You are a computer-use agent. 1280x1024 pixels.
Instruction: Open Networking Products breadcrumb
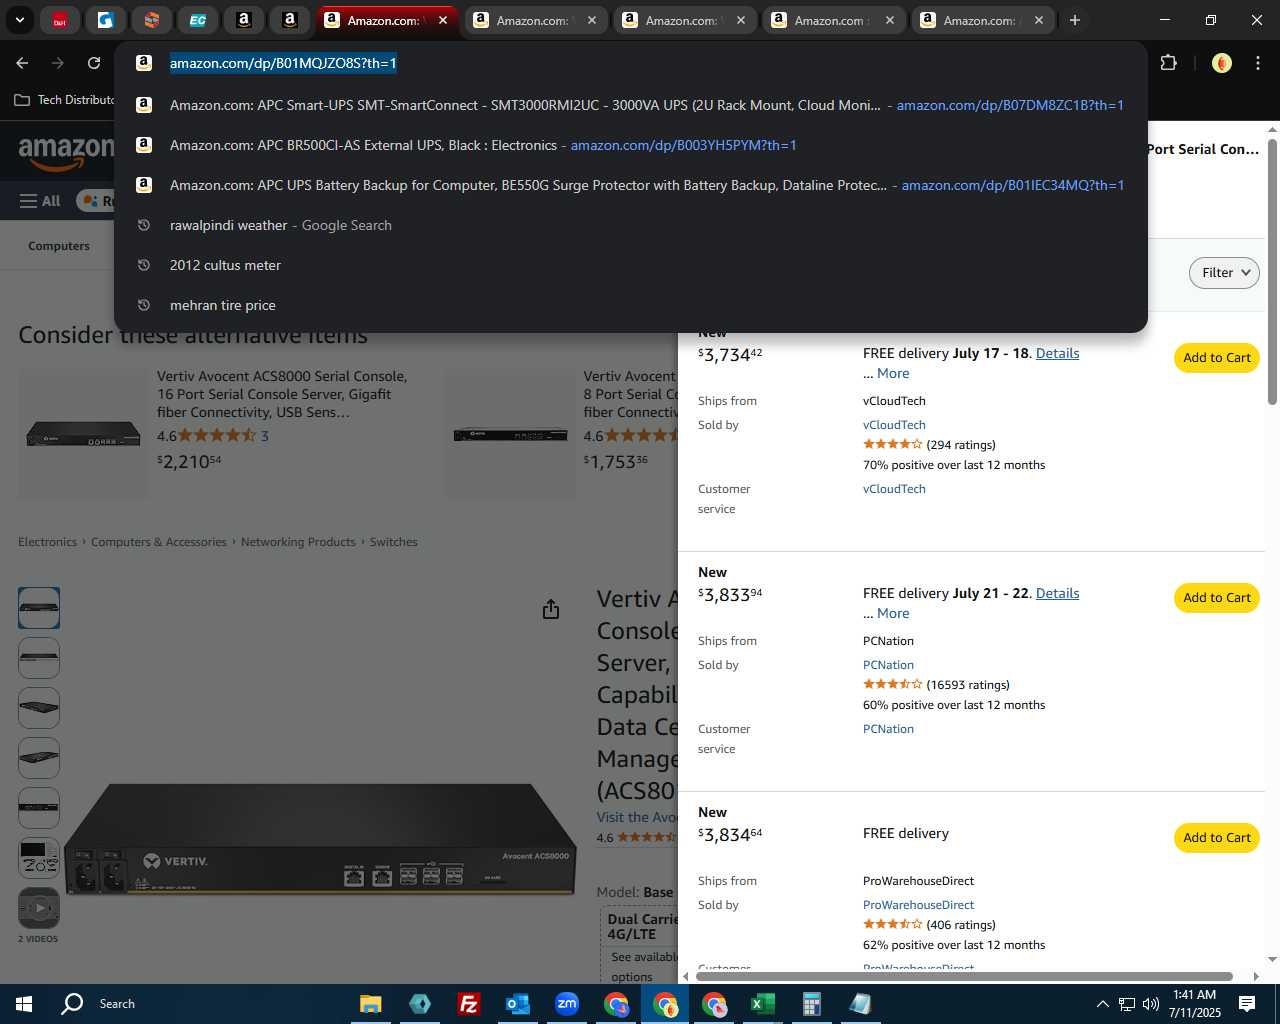tap(298, 542)
